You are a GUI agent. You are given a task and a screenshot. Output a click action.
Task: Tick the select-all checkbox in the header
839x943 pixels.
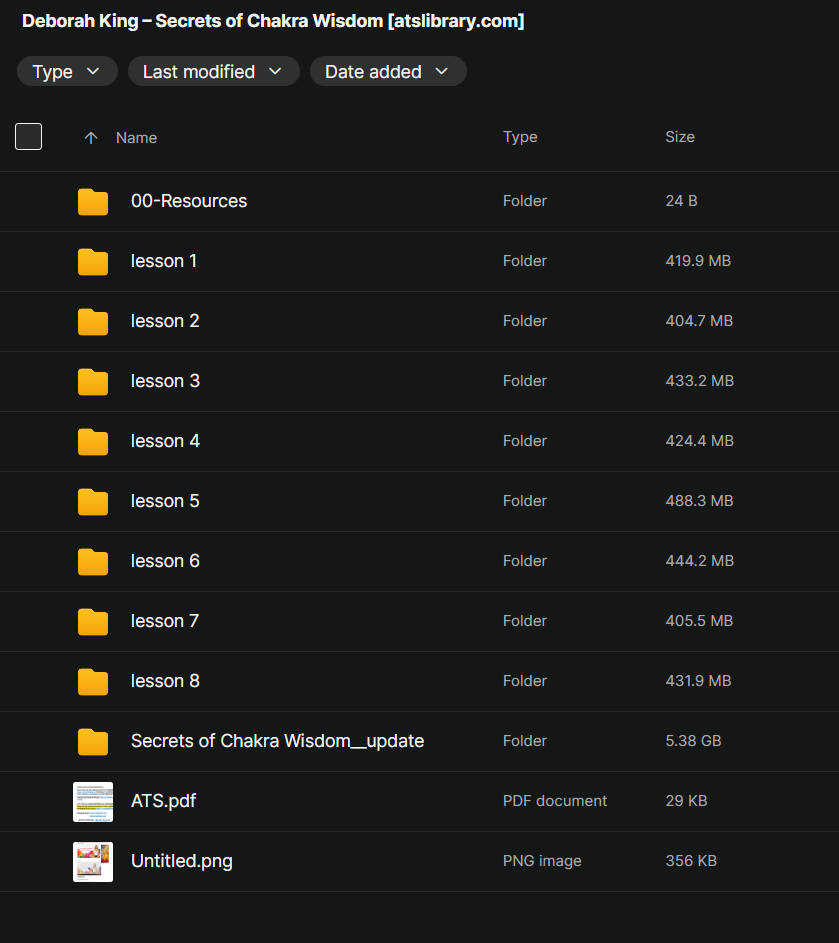[x=28, y=137]
